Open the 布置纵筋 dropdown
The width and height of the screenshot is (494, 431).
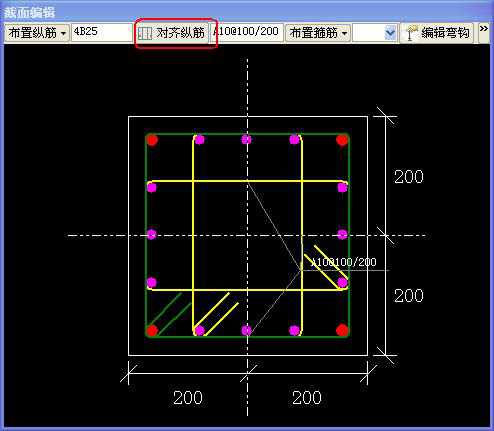click(37, 33)
